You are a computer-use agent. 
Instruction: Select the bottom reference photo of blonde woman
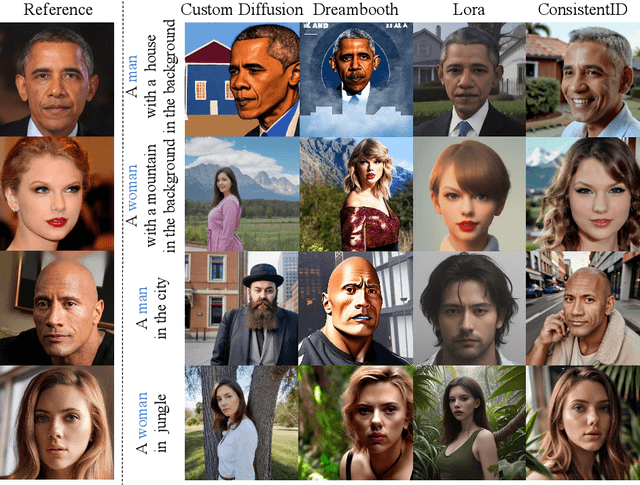tap(56, 424)
